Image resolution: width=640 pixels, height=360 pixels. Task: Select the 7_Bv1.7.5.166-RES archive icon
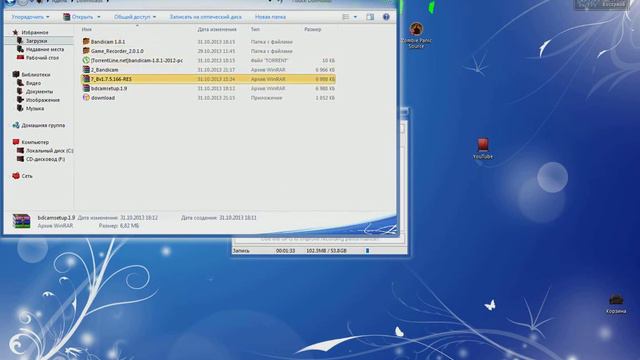[x=86, y=79]
